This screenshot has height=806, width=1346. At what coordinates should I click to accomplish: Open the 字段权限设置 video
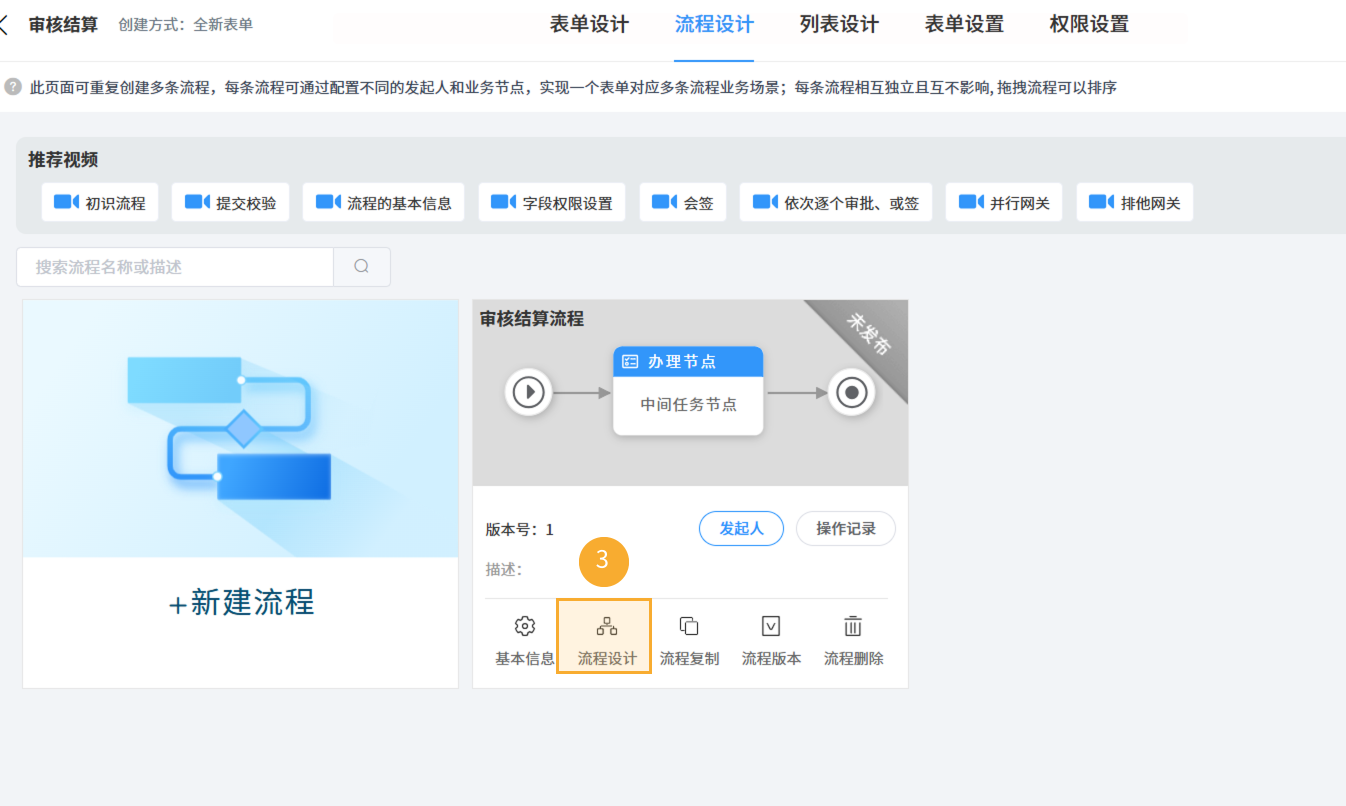(x=552, y=203)
